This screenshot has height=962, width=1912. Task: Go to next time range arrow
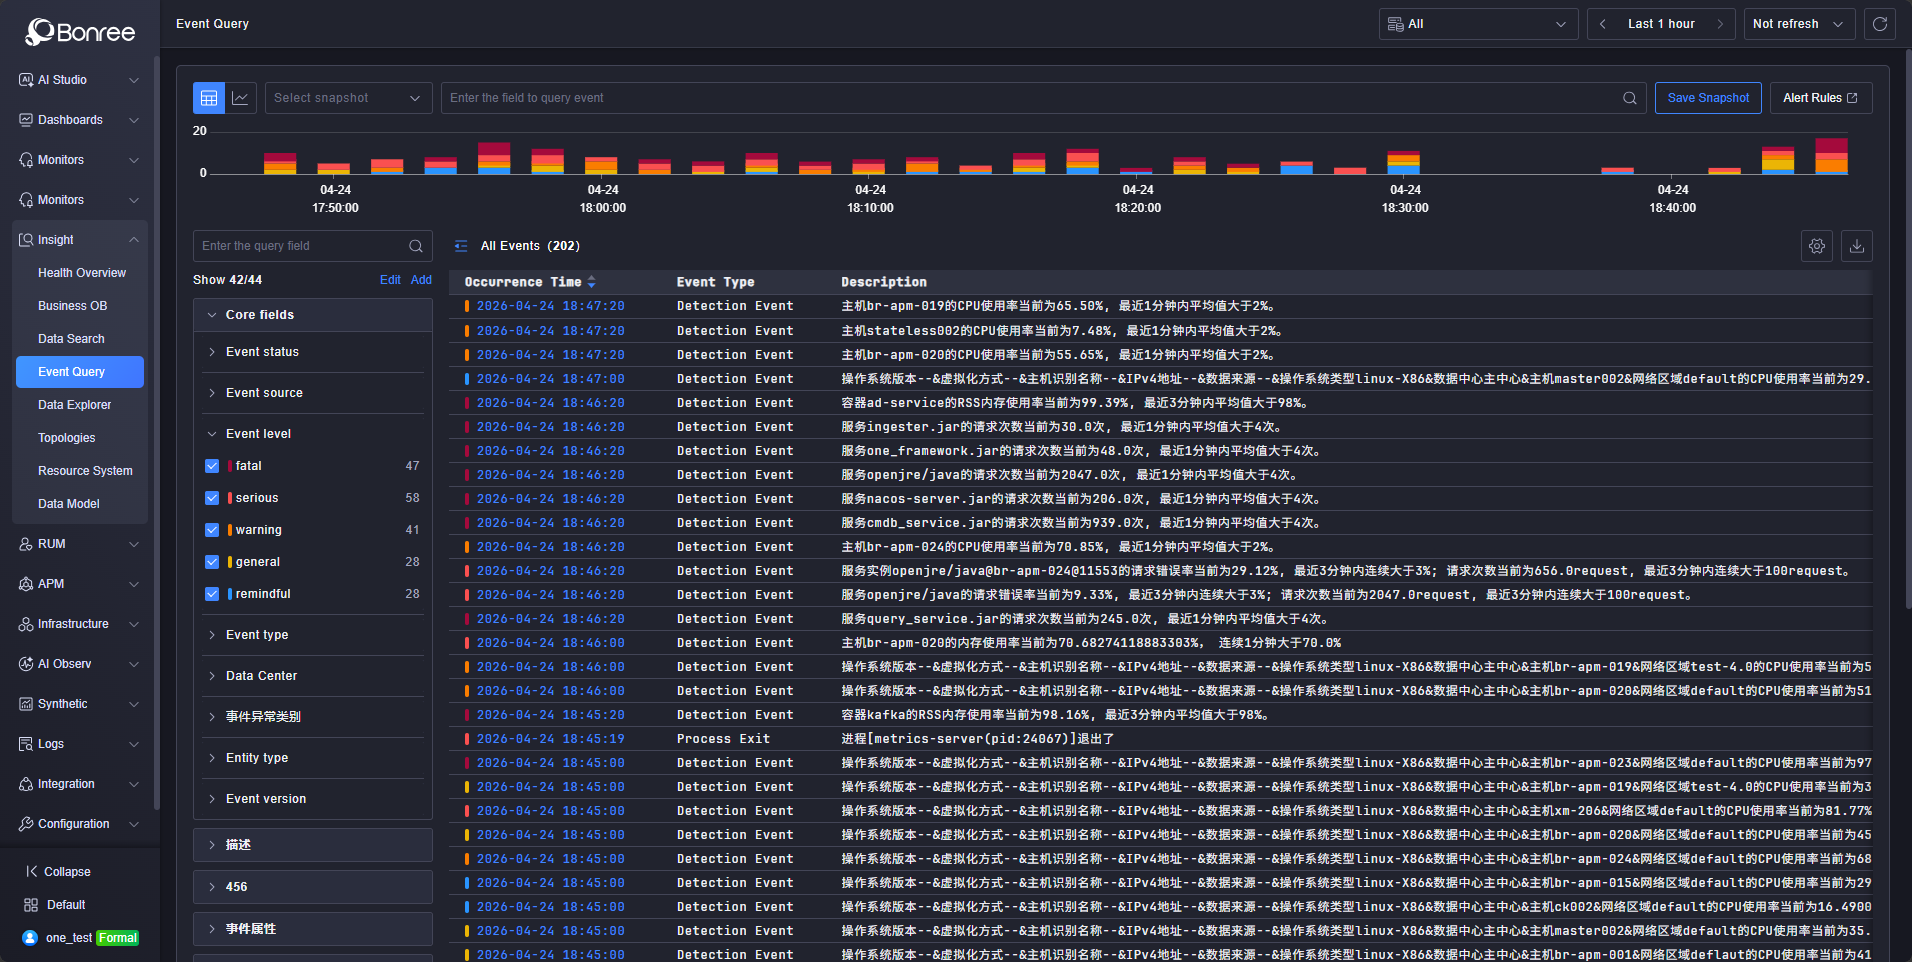point(1720,24)
